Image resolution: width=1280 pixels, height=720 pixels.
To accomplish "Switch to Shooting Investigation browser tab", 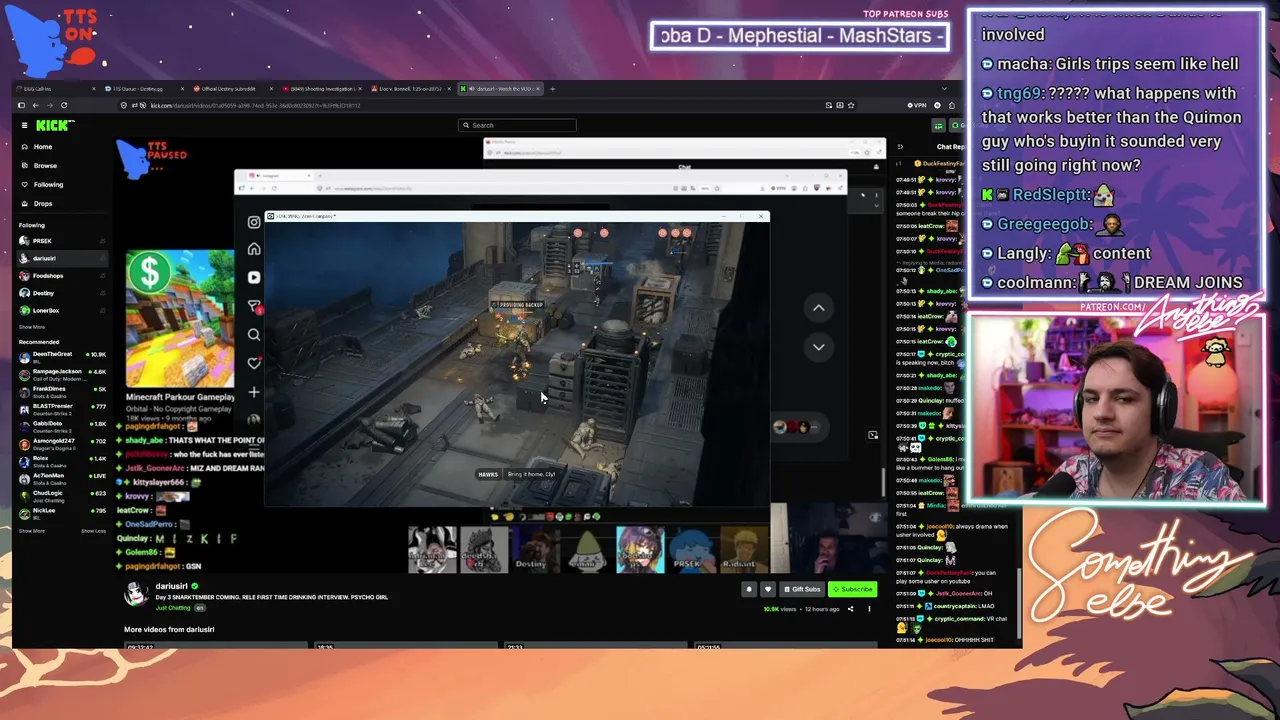I will pos(320,89).
